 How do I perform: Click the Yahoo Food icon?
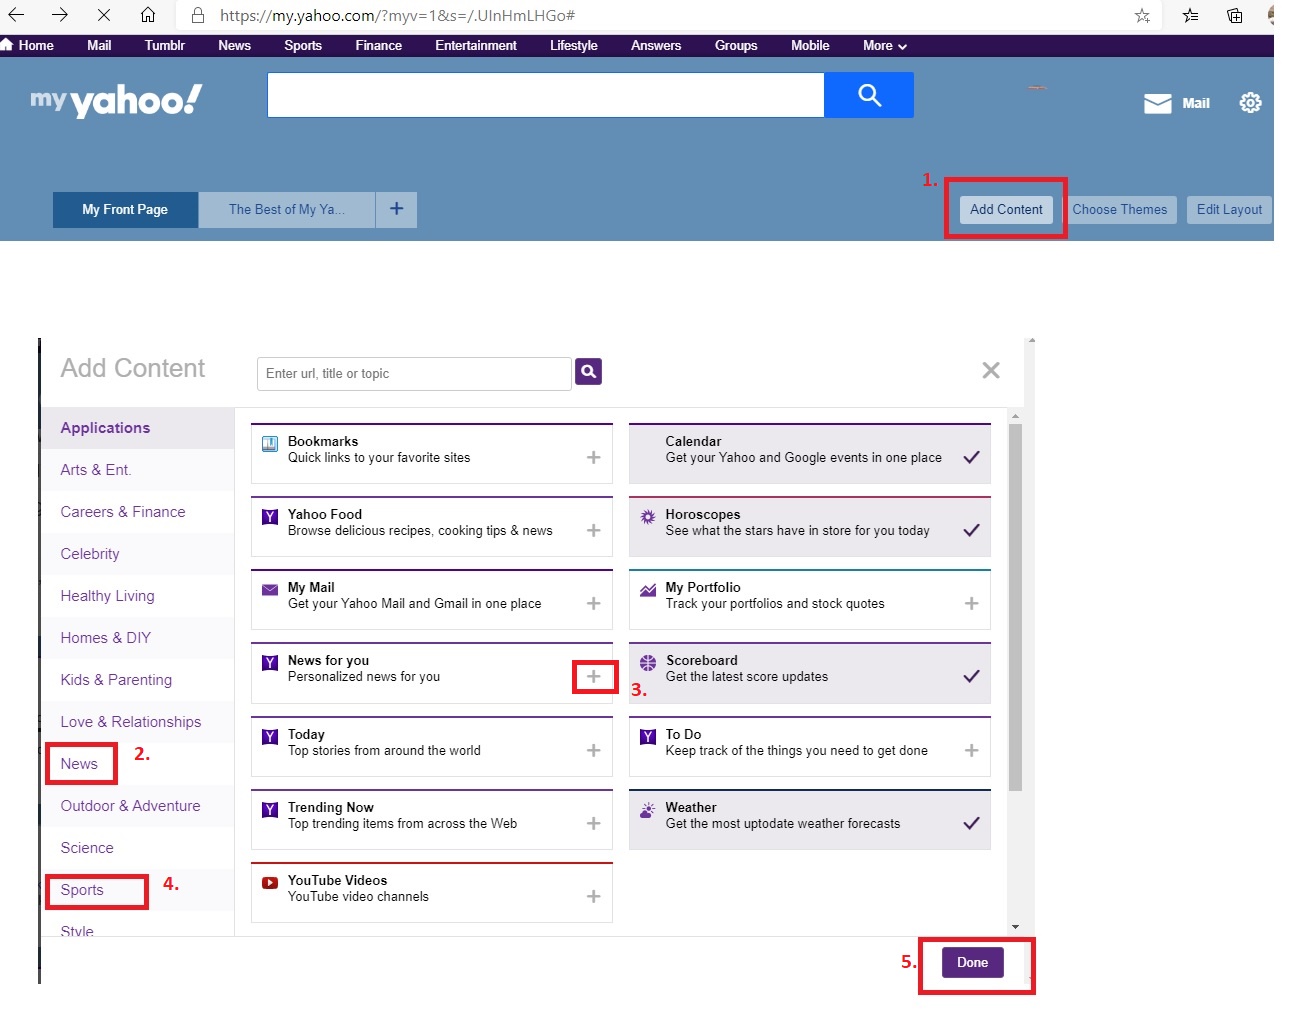coord(269,516)
